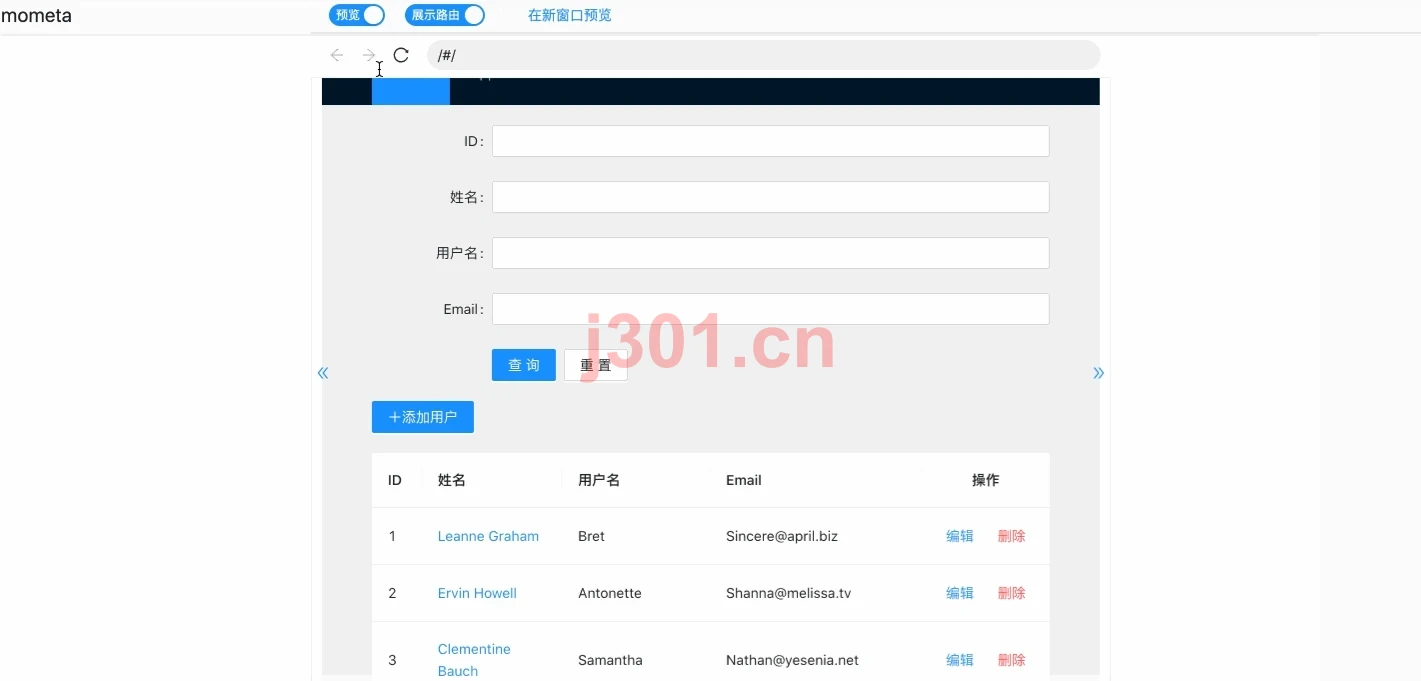
Task: Edit the Clementine Bauch row via 编辑
Action: click(960, 660)
